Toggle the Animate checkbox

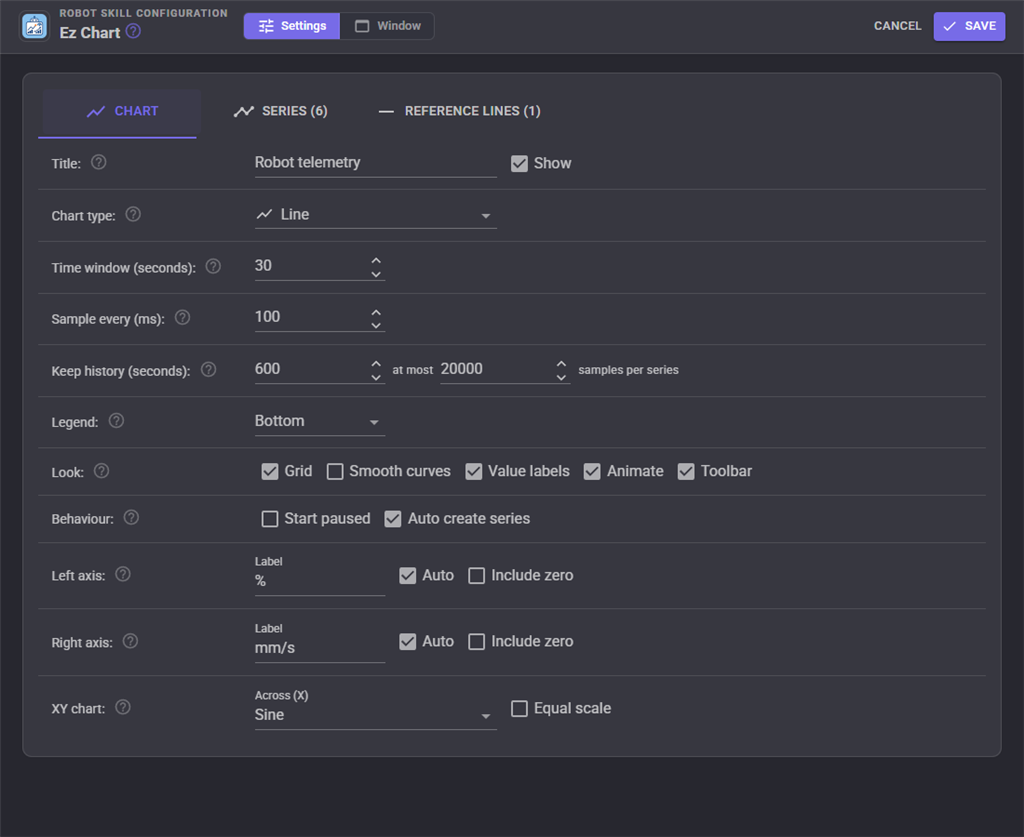tap(592, 471)
